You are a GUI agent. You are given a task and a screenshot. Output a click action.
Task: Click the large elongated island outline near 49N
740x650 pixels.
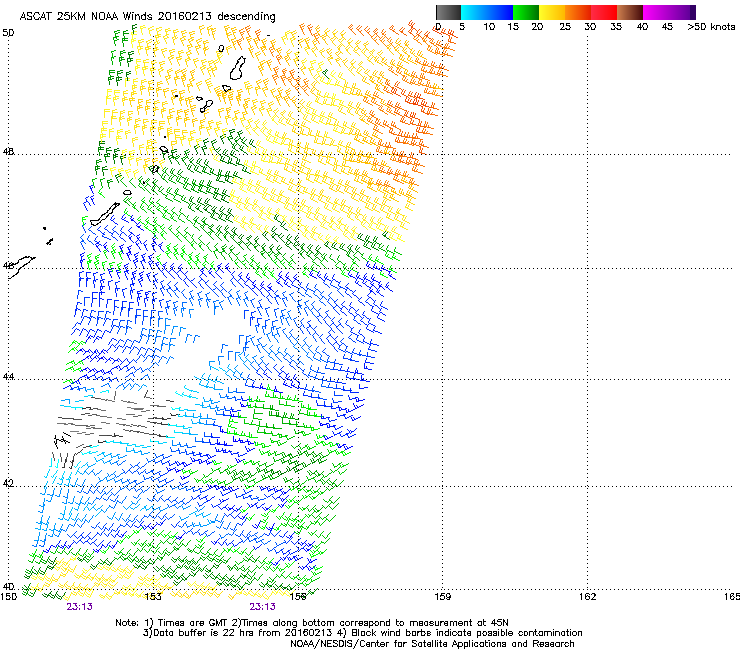(238, 68)
